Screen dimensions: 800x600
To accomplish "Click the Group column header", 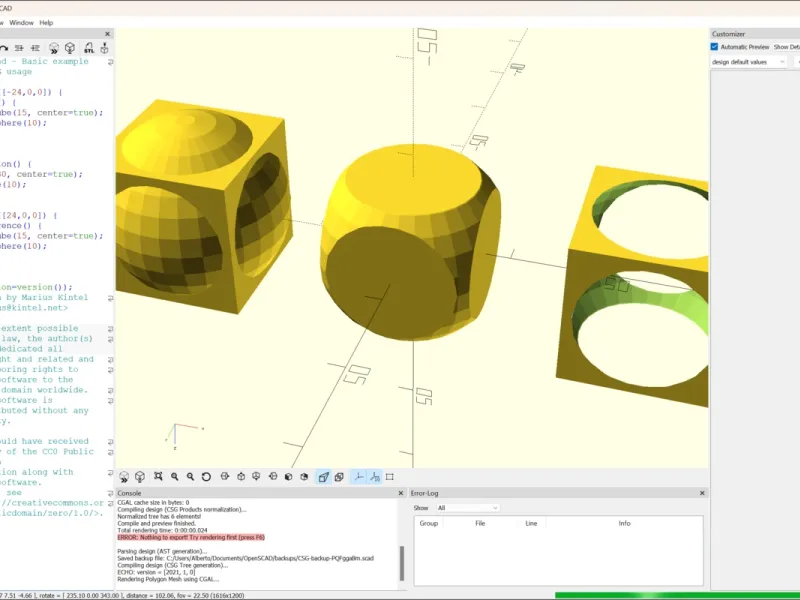I will (429, 523).
